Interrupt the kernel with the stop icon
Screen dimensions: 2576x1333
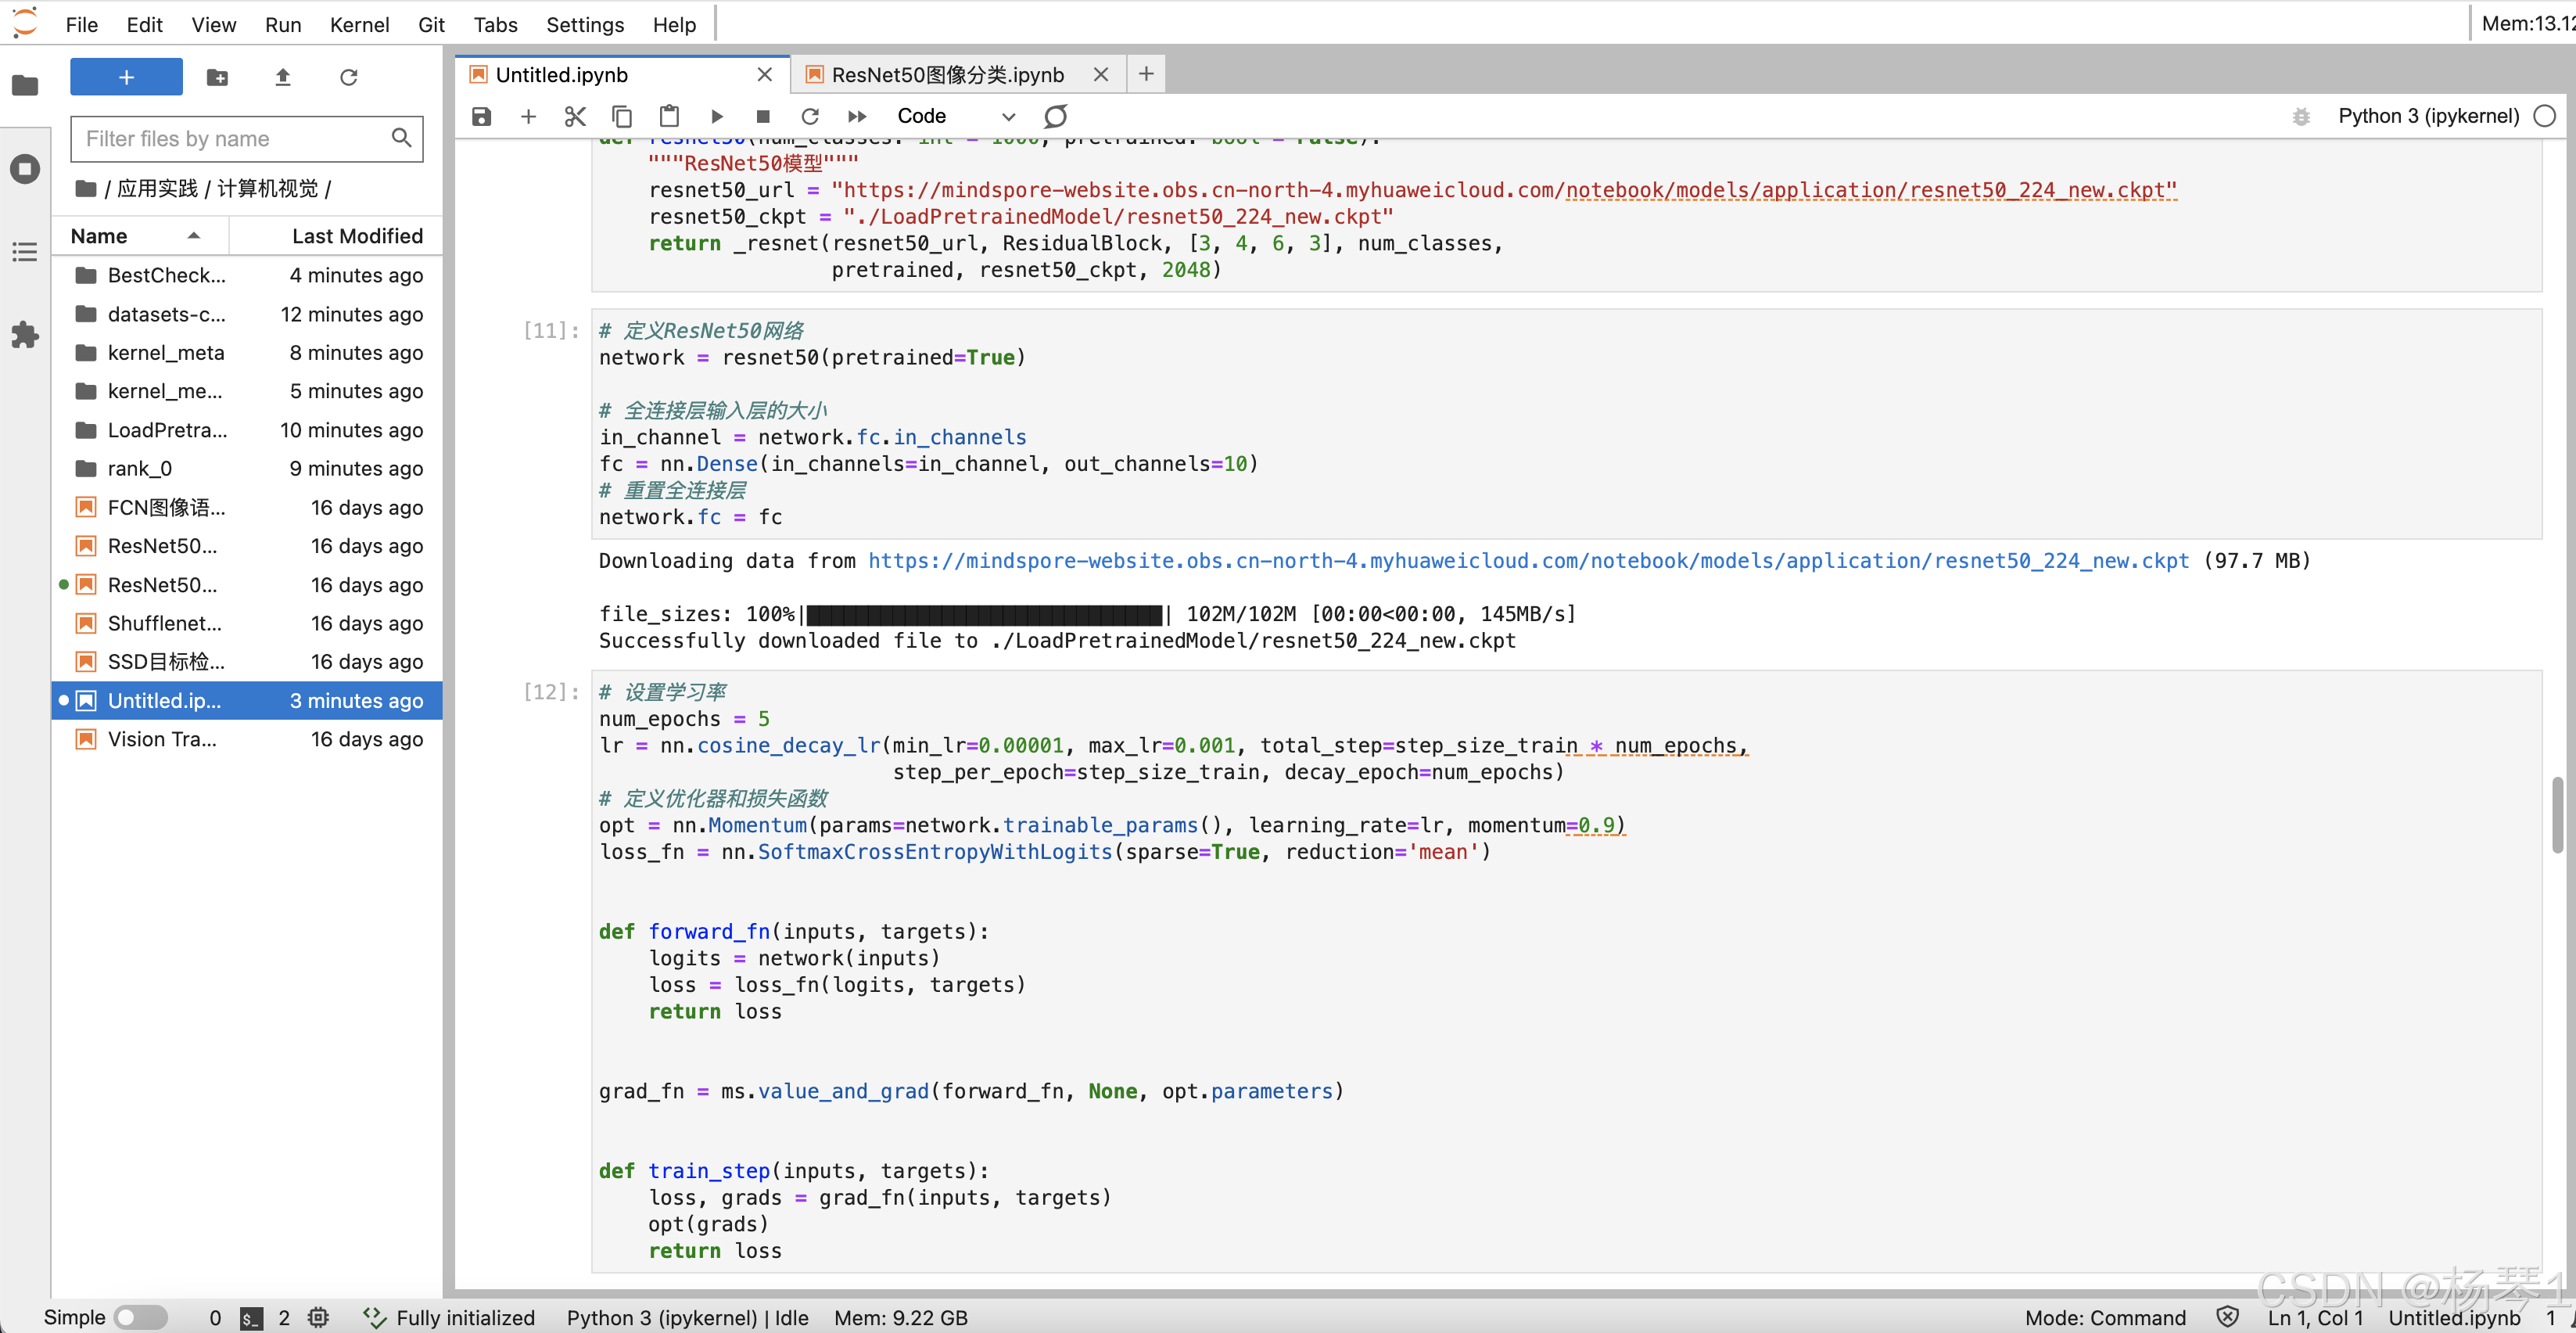click(763, 116)
